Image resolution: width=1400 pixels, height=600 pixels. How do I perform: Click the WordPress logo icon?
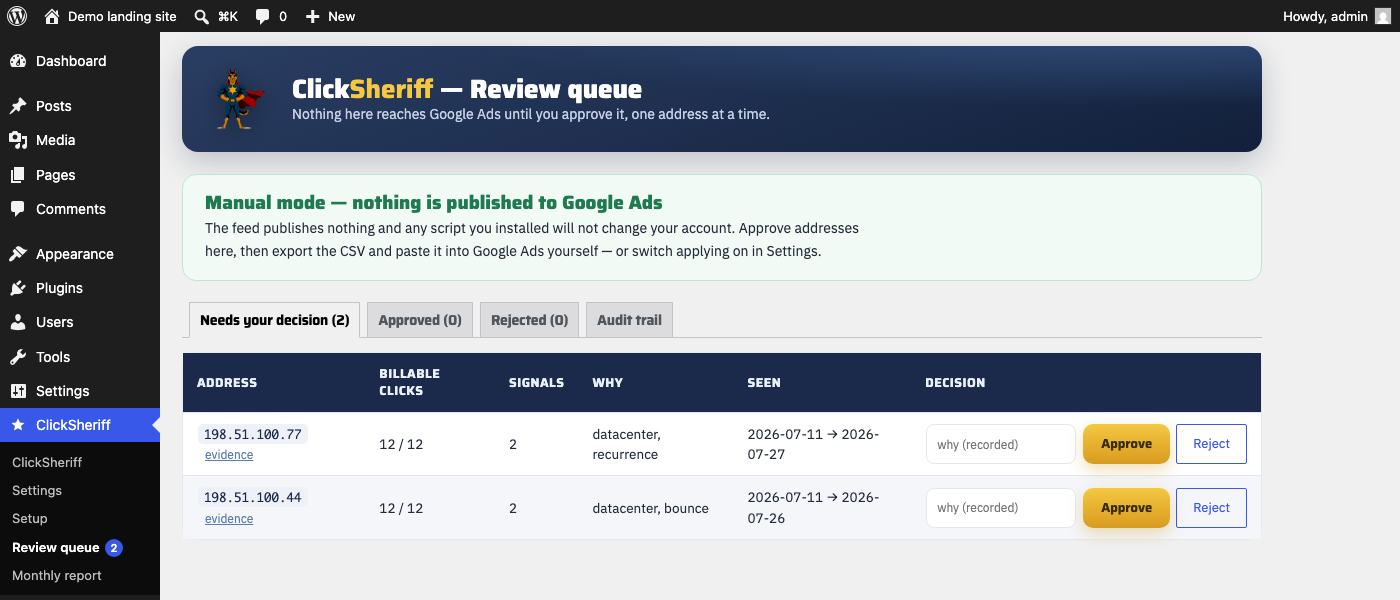pyautogui.click(x=17, y=16)
